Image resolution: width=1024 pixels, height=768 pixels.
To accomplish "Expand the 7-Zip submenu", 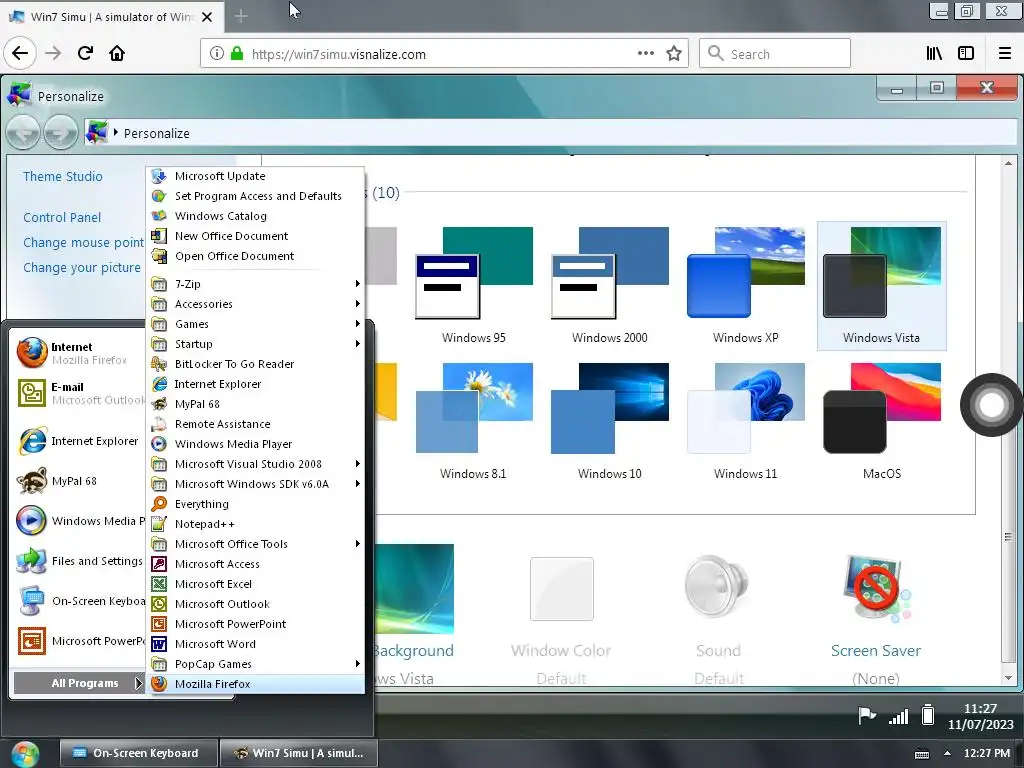I will click(x=255, y=284).
